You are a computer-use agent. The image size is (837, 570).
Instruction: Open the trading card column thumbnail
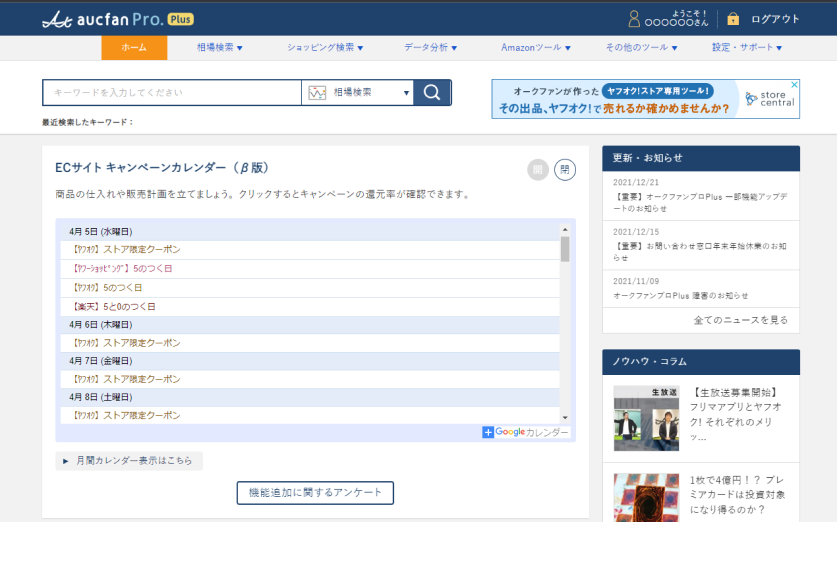click(646, 497)
